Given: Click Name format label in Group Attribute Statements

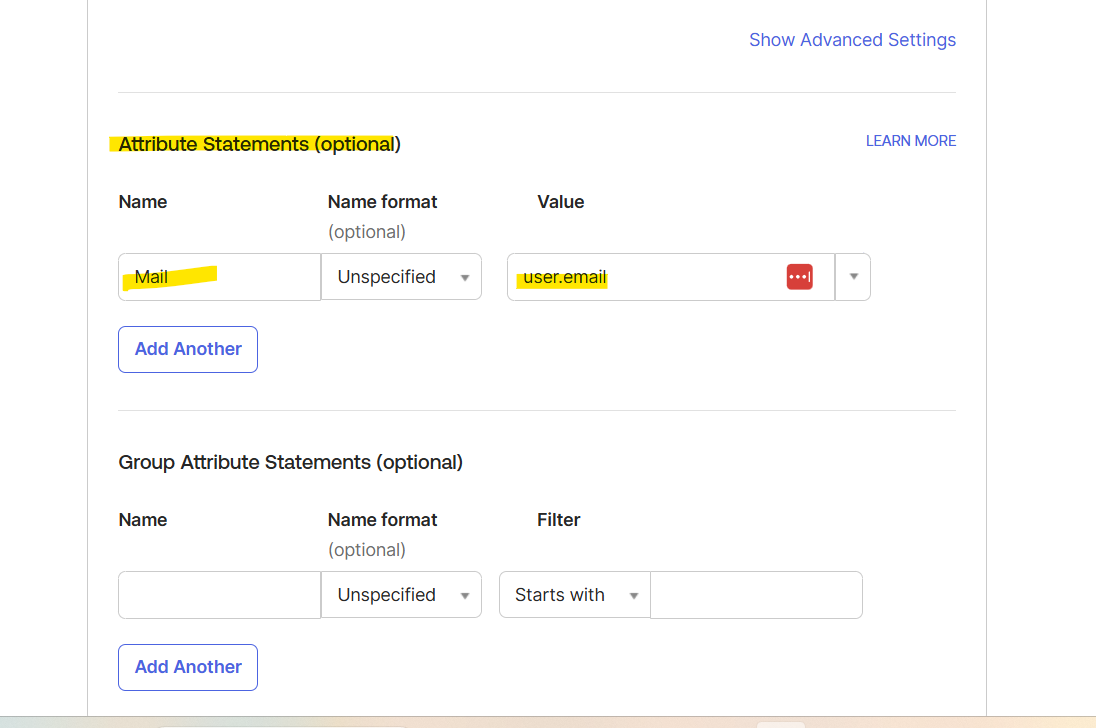Looking at the screenshot, I should pyautogui.click(x=382, y=520).
